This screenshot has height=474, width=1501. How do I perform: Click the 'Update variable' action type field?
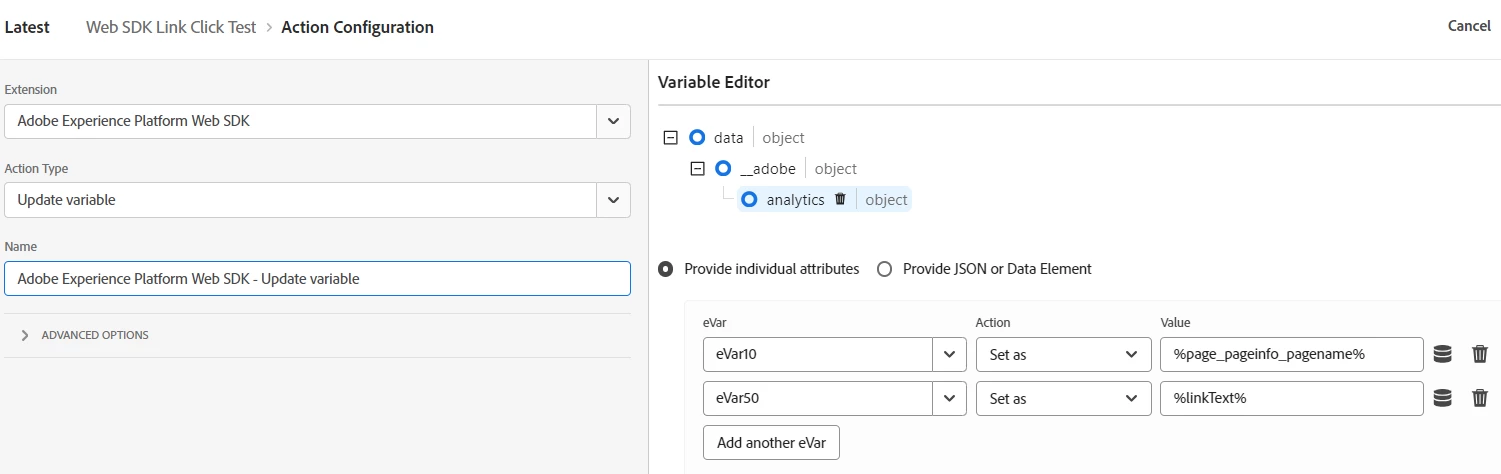(300, 200)
